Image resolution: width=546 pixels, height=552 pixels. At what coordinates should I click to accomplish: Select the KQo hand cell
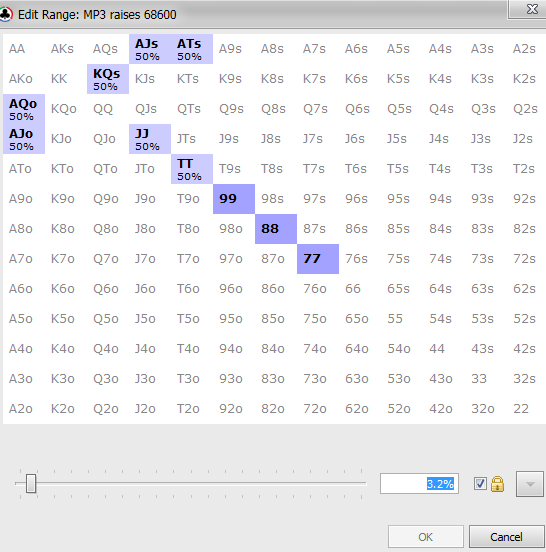tap(66, 109)
